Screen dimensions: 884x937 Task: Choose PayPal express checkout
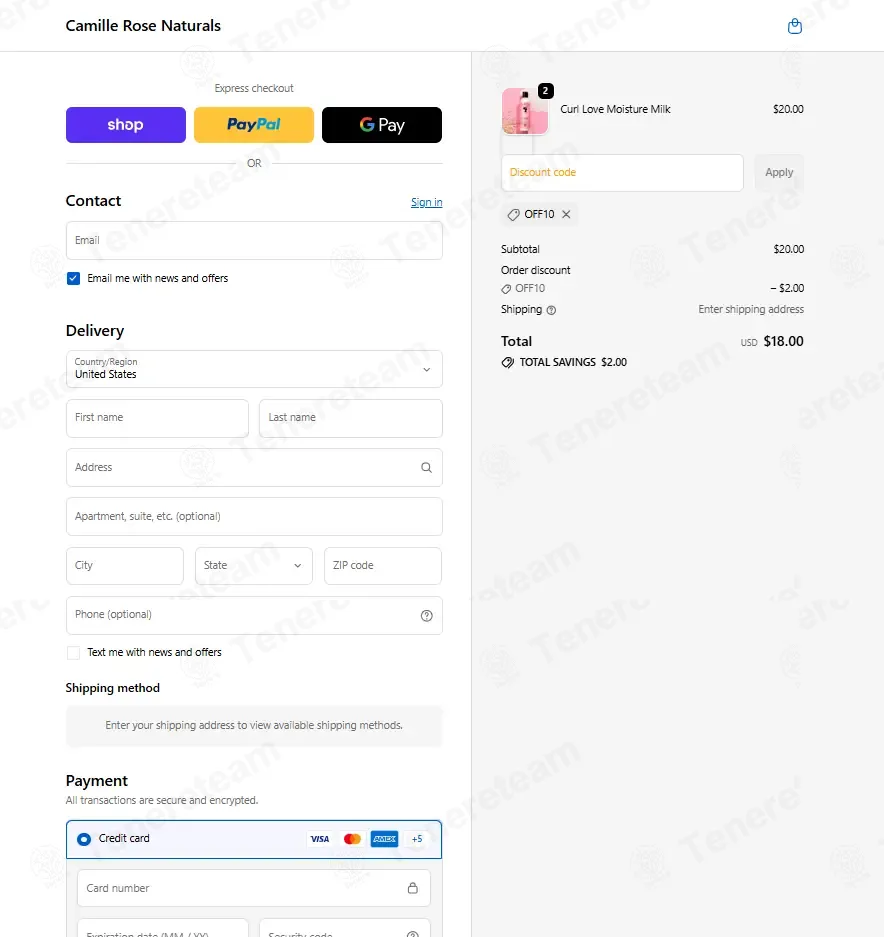(253, 125)
